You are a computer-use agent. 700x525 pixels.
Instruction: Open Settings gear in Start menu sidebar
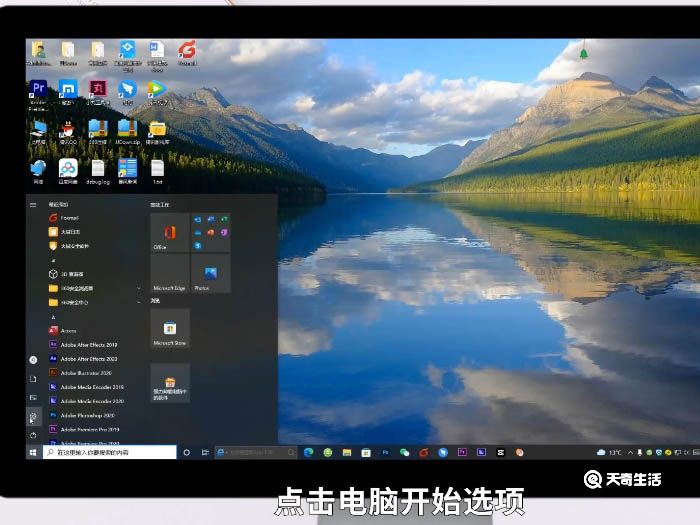(x=33, y=417)
